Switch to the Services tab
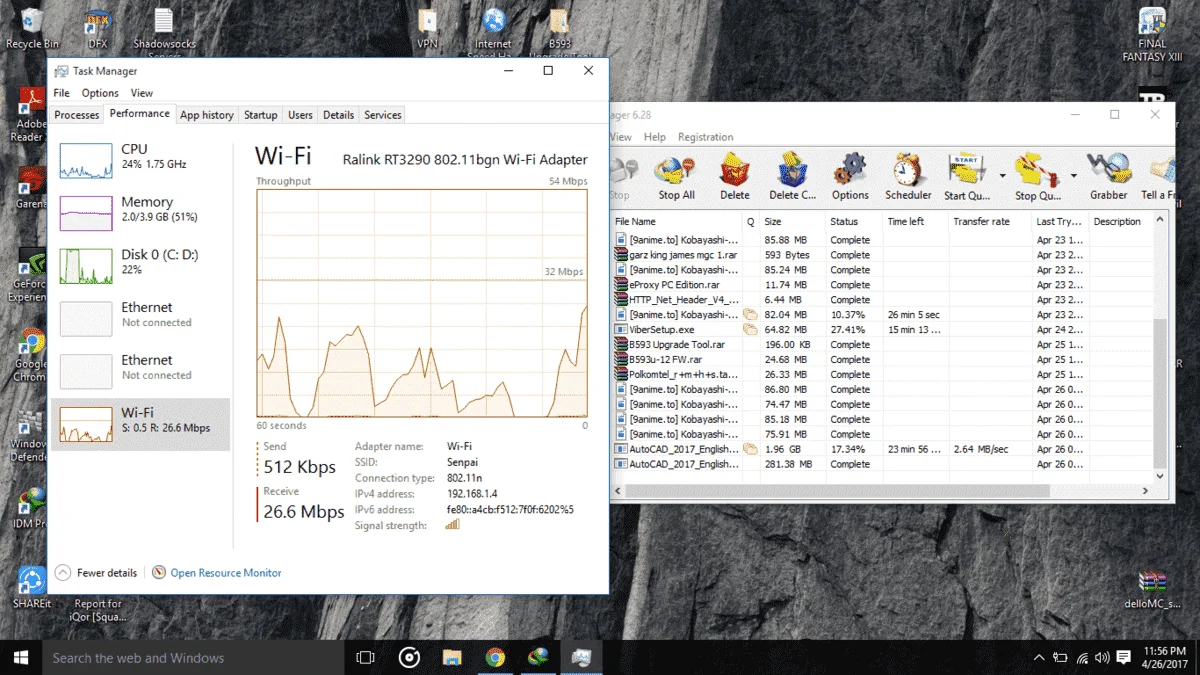The height and width of the screenshot is (675, 1200). 382,115
